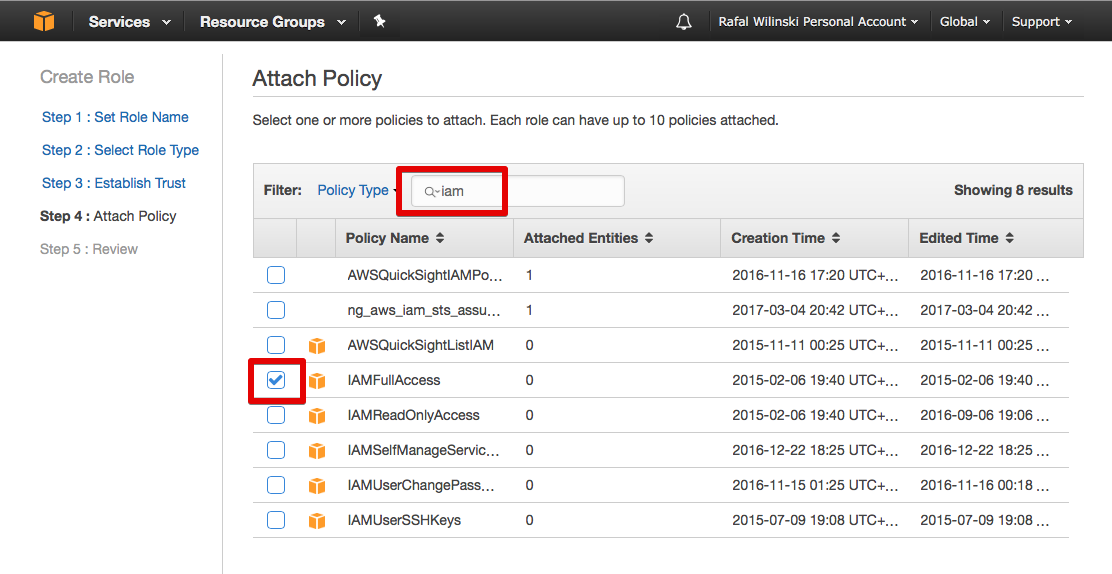Image resolution: width=1112 pixels, height=574 pixels.
Task: Check the ng_aws_iam_sts_assu... policy checkbox
Action: [x=276, y=310]
